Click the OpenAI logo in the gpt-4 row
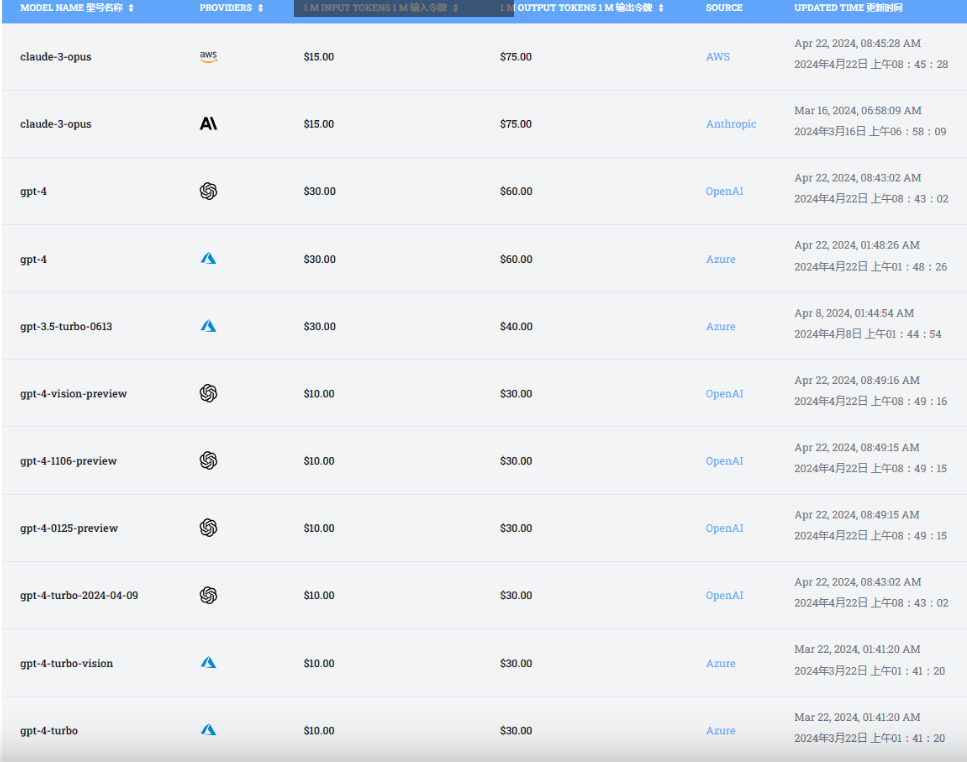Image resolution: width=967 pixels, height=762 pixels. [208, 191]
